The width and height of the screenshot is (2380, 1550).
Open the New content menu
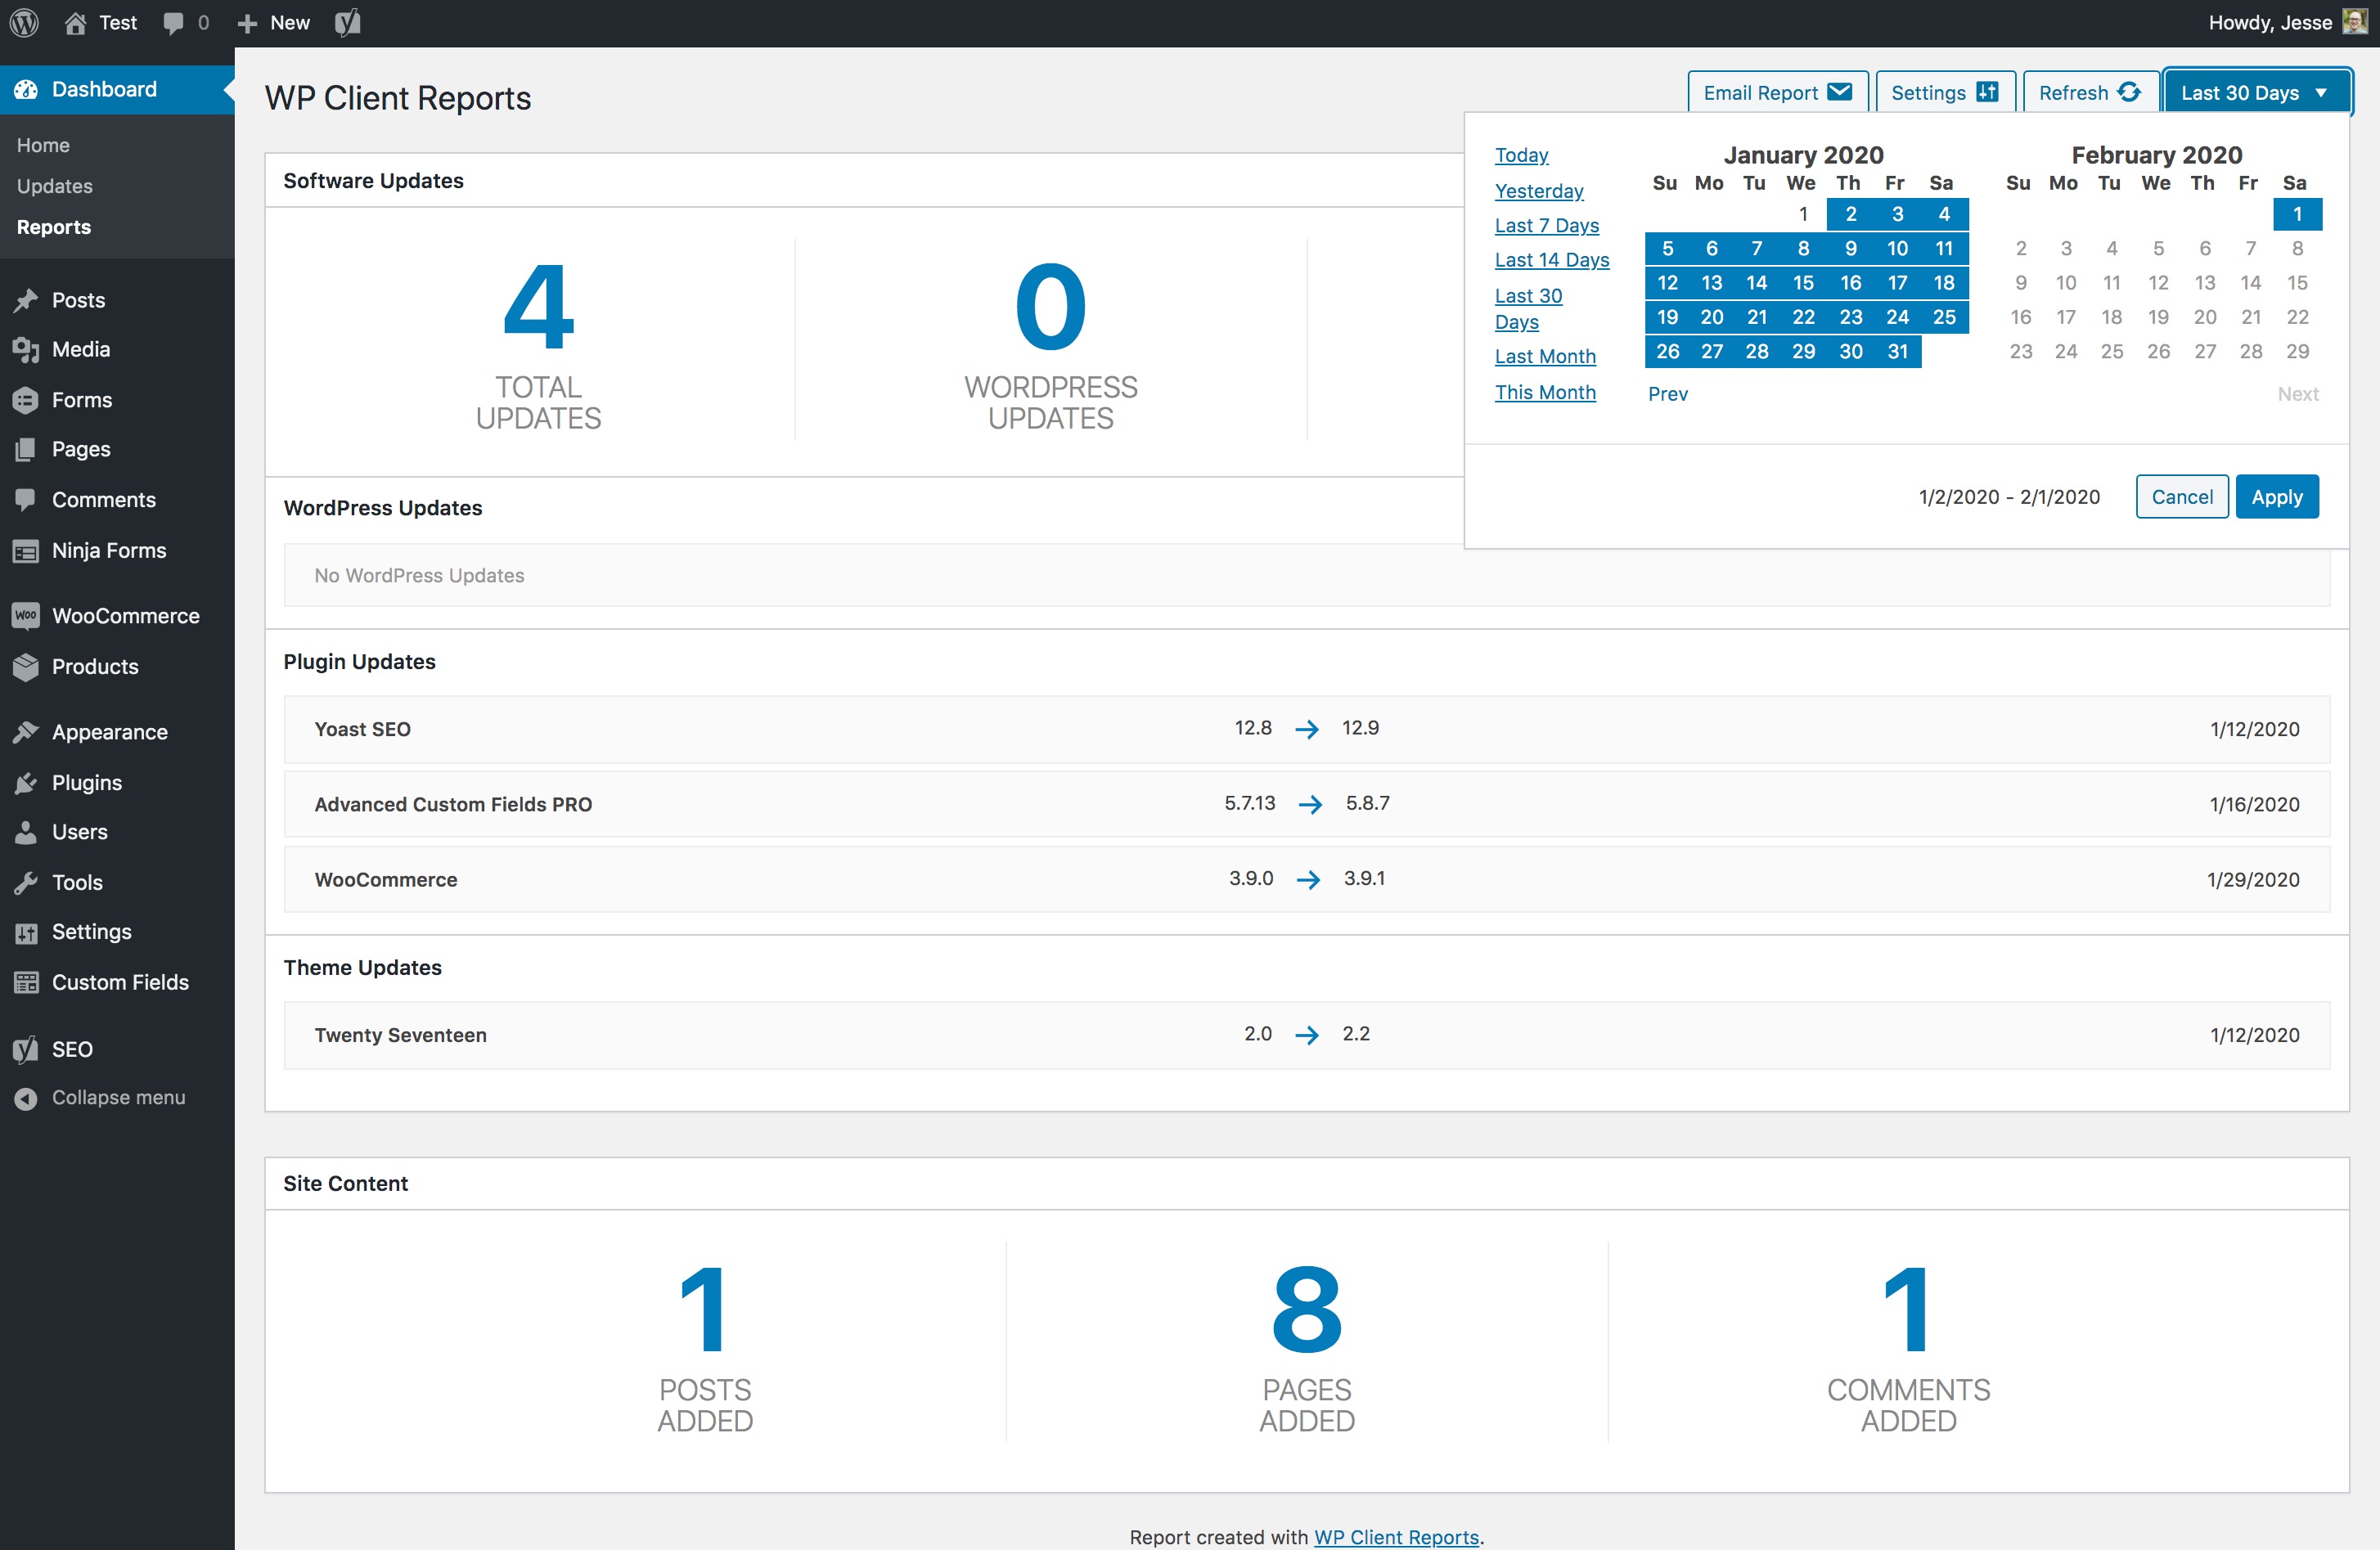coord(274,22)
